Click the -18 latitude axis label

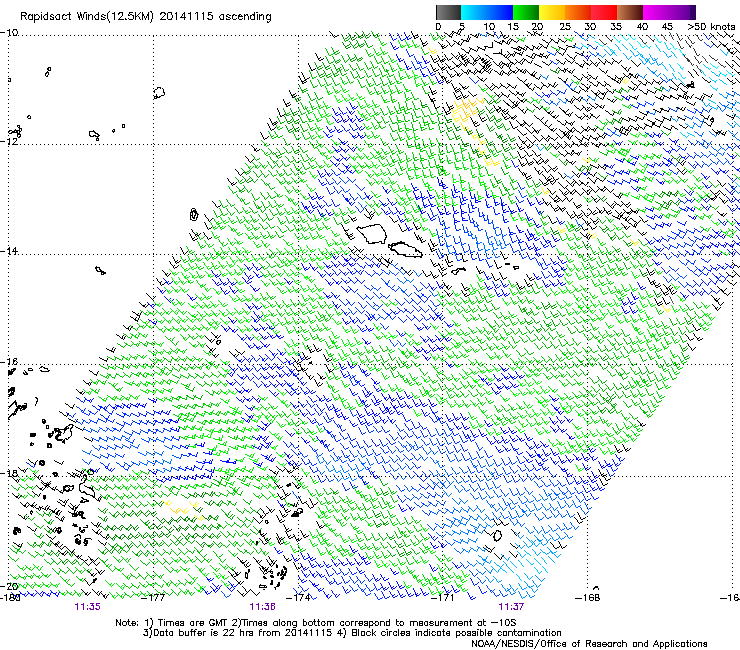click(9, 473)
